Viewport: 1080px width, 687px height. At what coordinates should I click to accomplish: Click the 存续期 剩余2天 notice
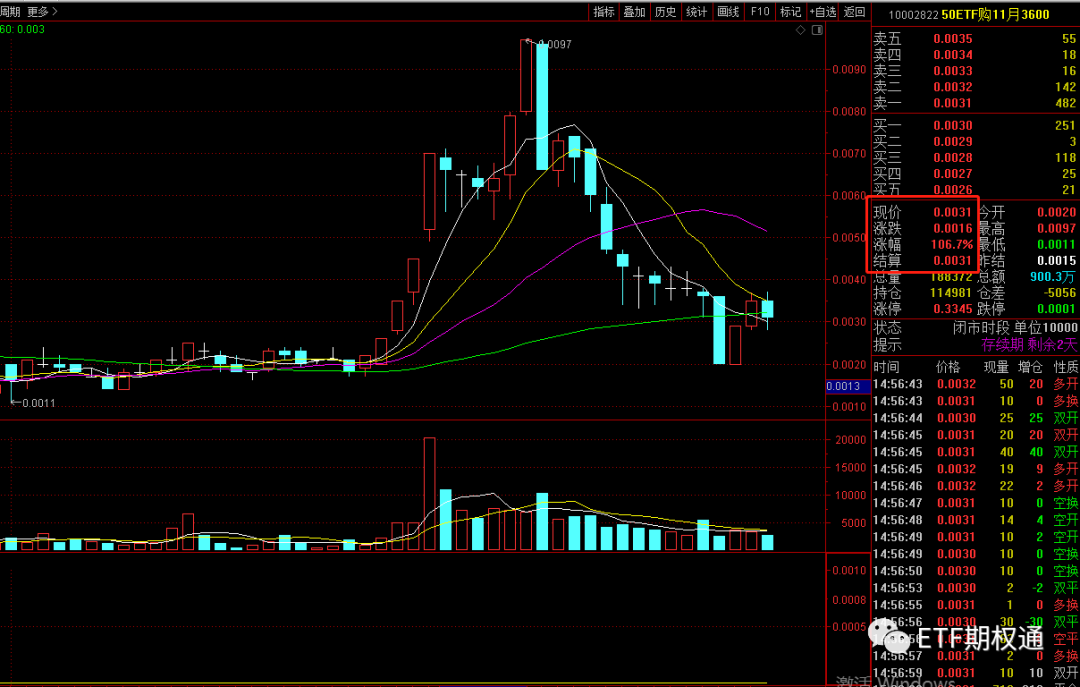(1029, 345)
